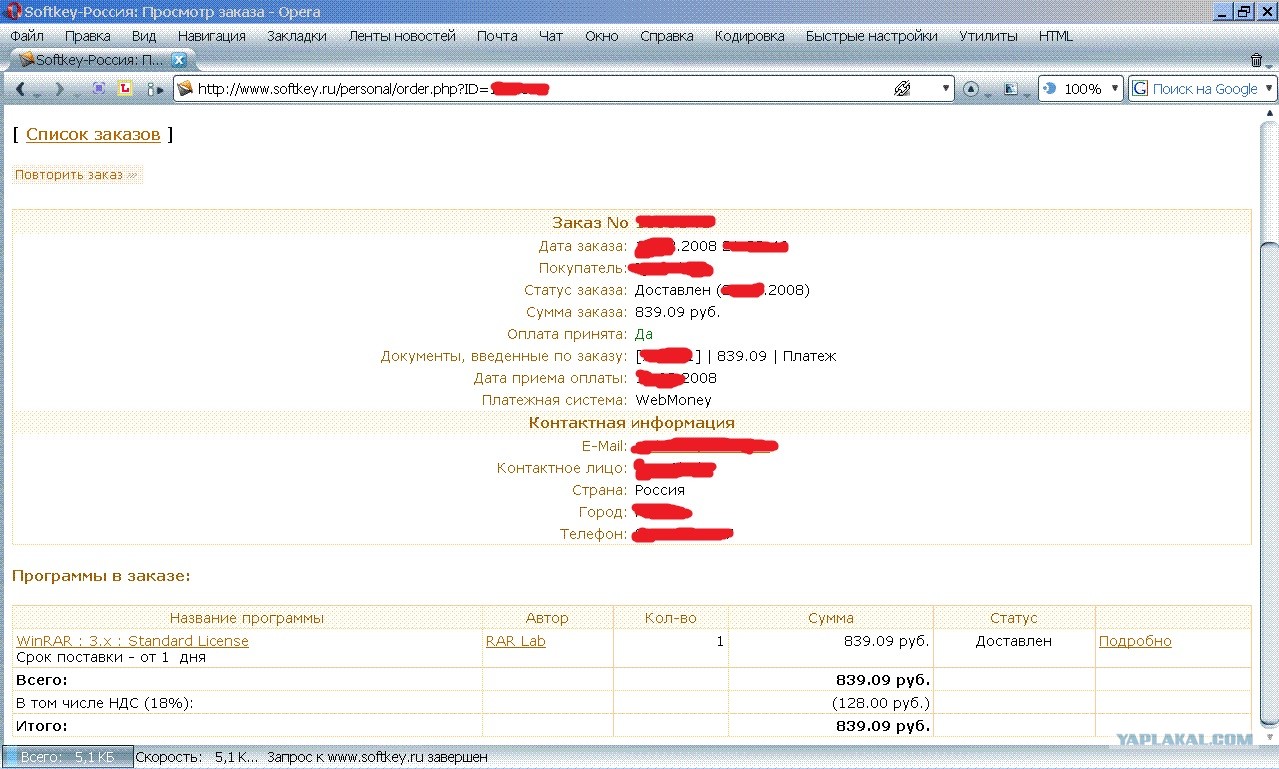The height and width of the screenshot is (769, 1279).
Task: Click the Google icon in search box
Action: click(x=1140, y=89)
